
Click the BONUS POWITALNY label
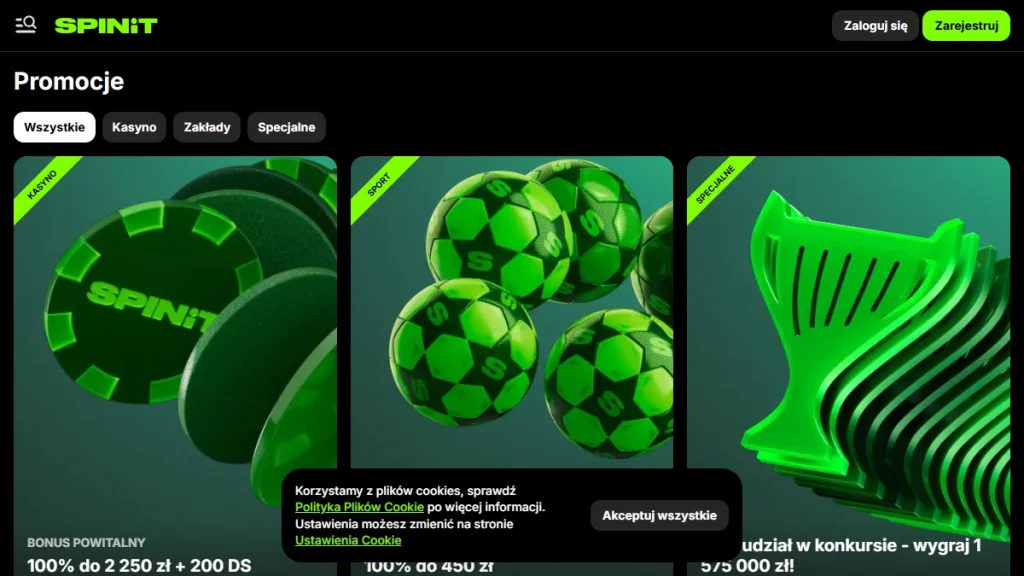[x=86, y=543]
